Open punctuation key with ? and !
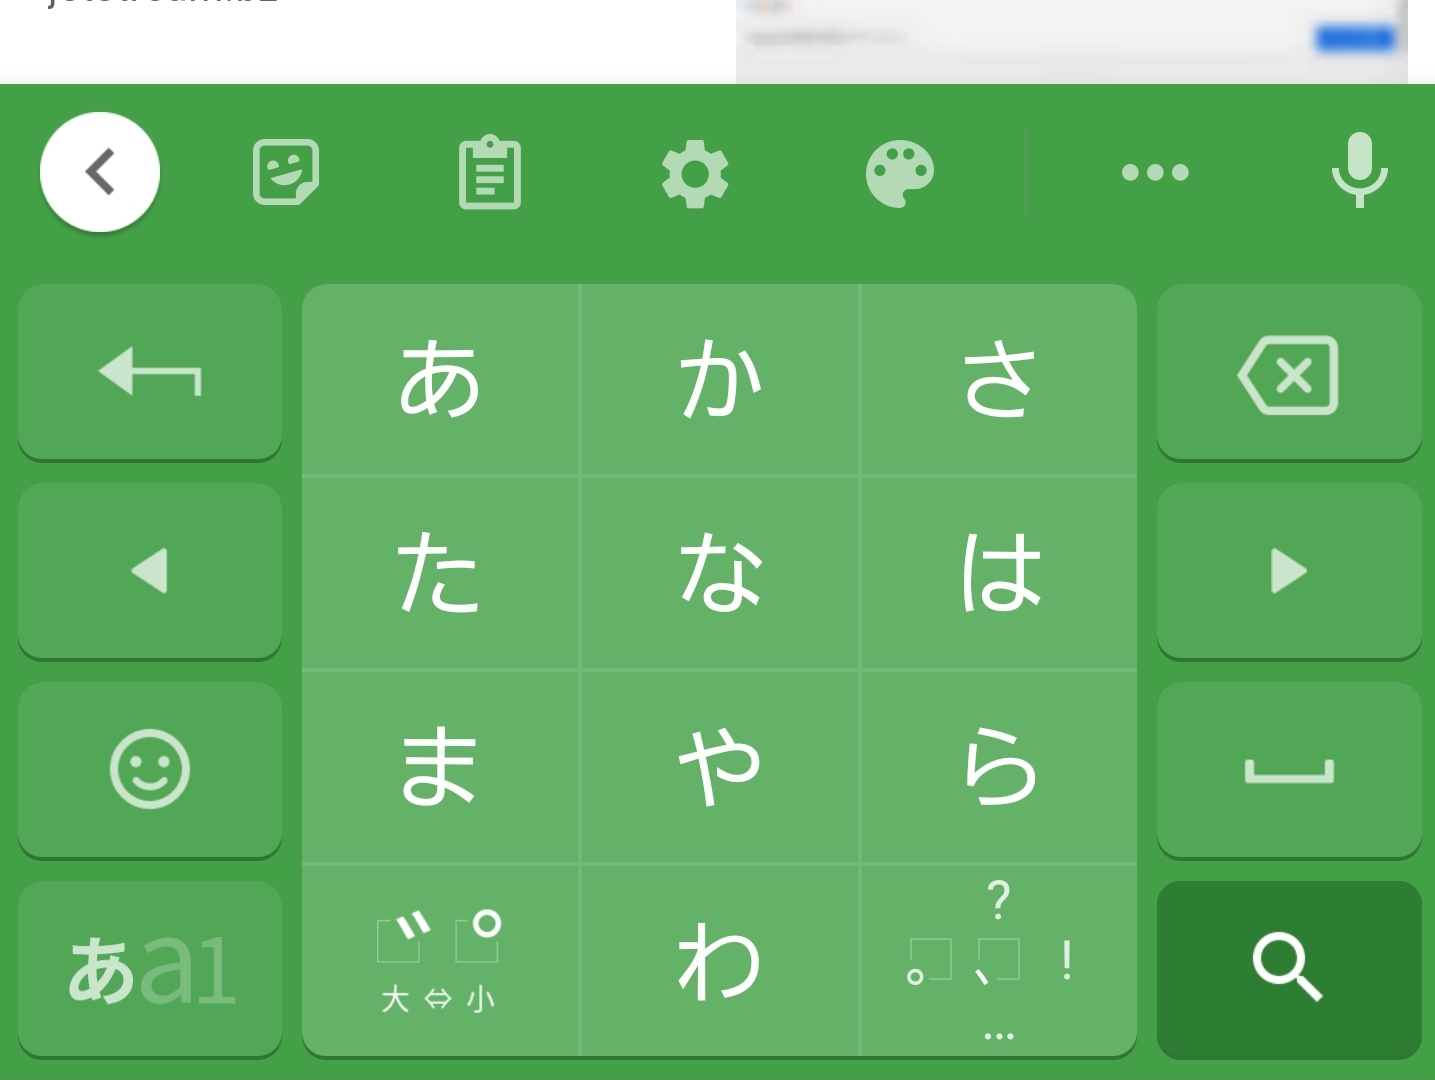 [999, 961]
